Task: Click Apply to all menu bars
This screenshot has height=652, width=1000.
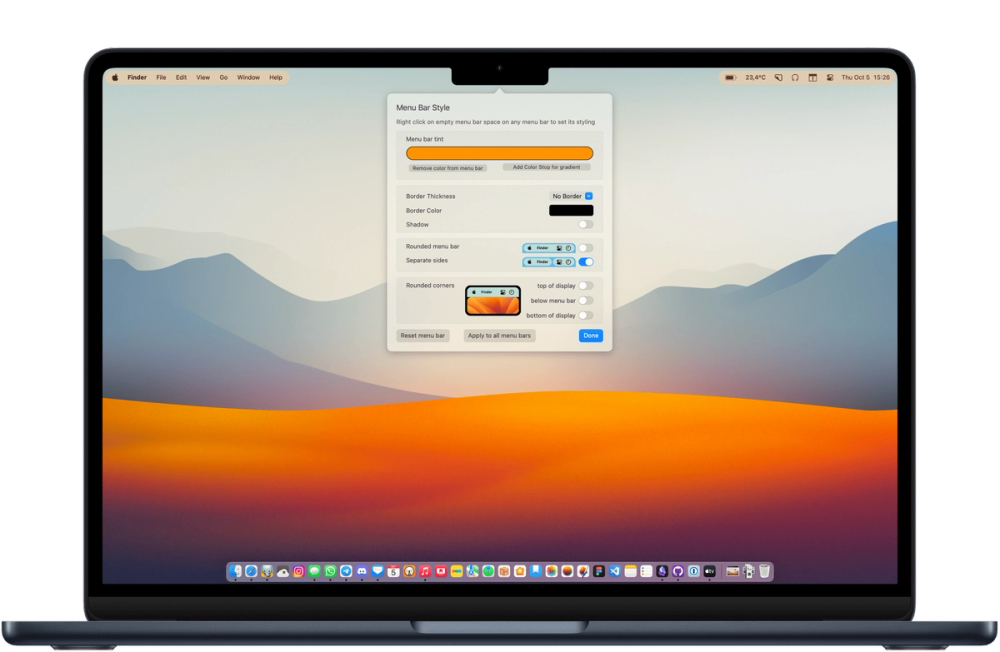Action: [499, 336]
